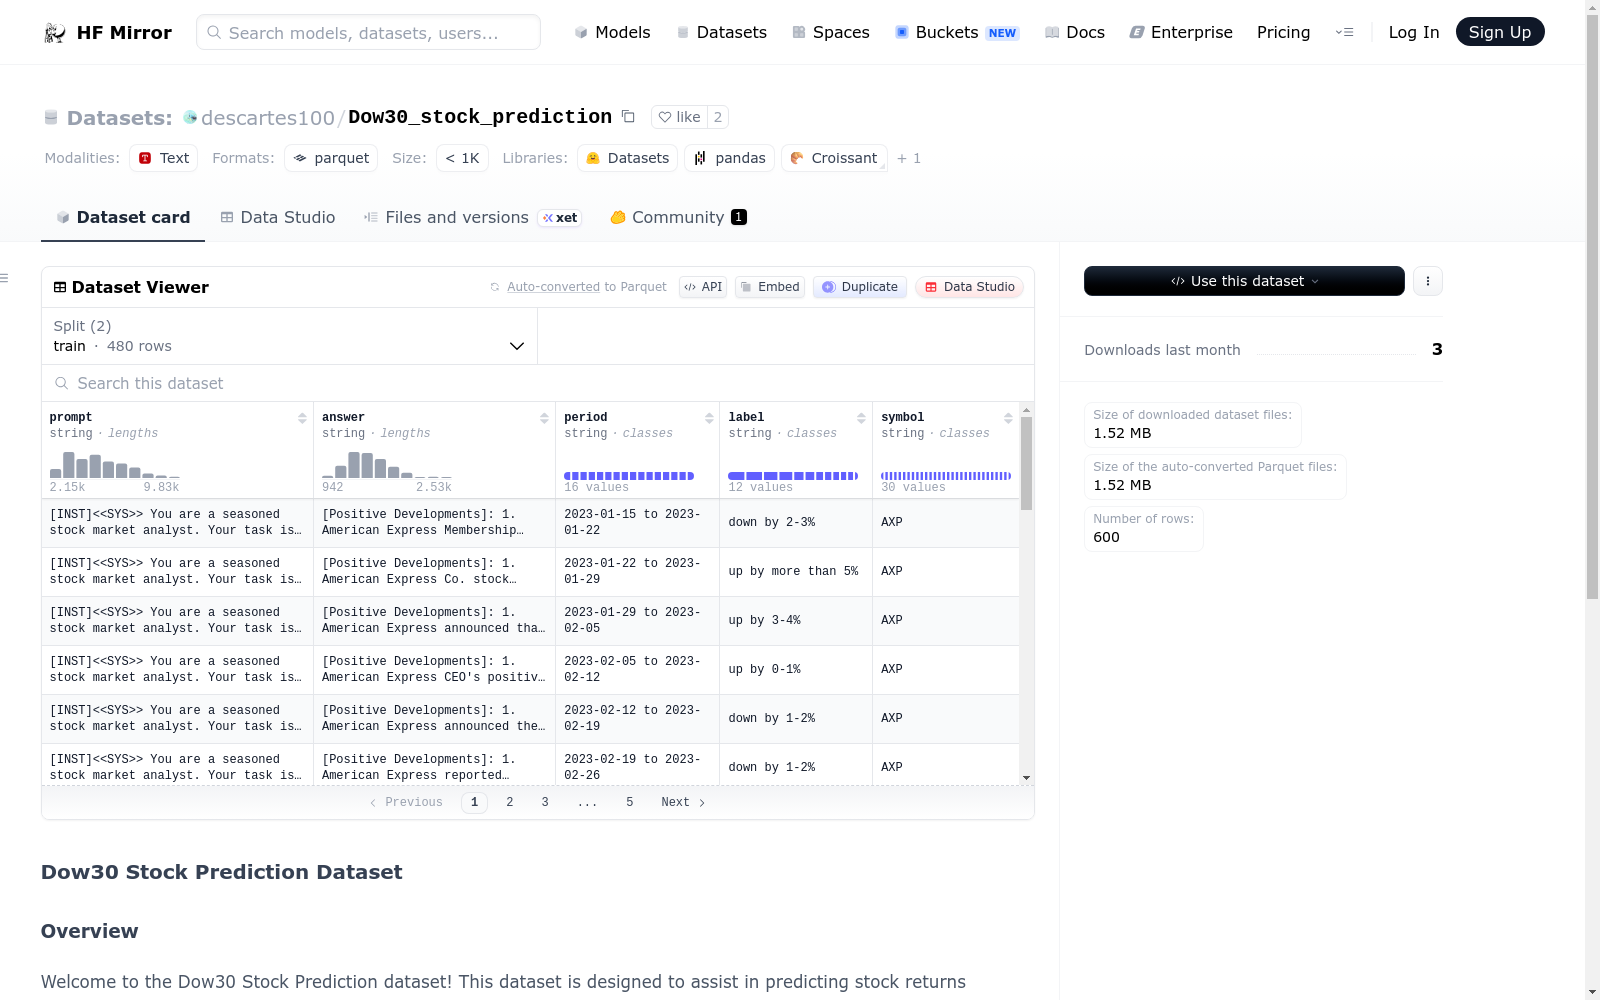Click the Sign Up button
1600x1000 pixels.
point(1500,32)
